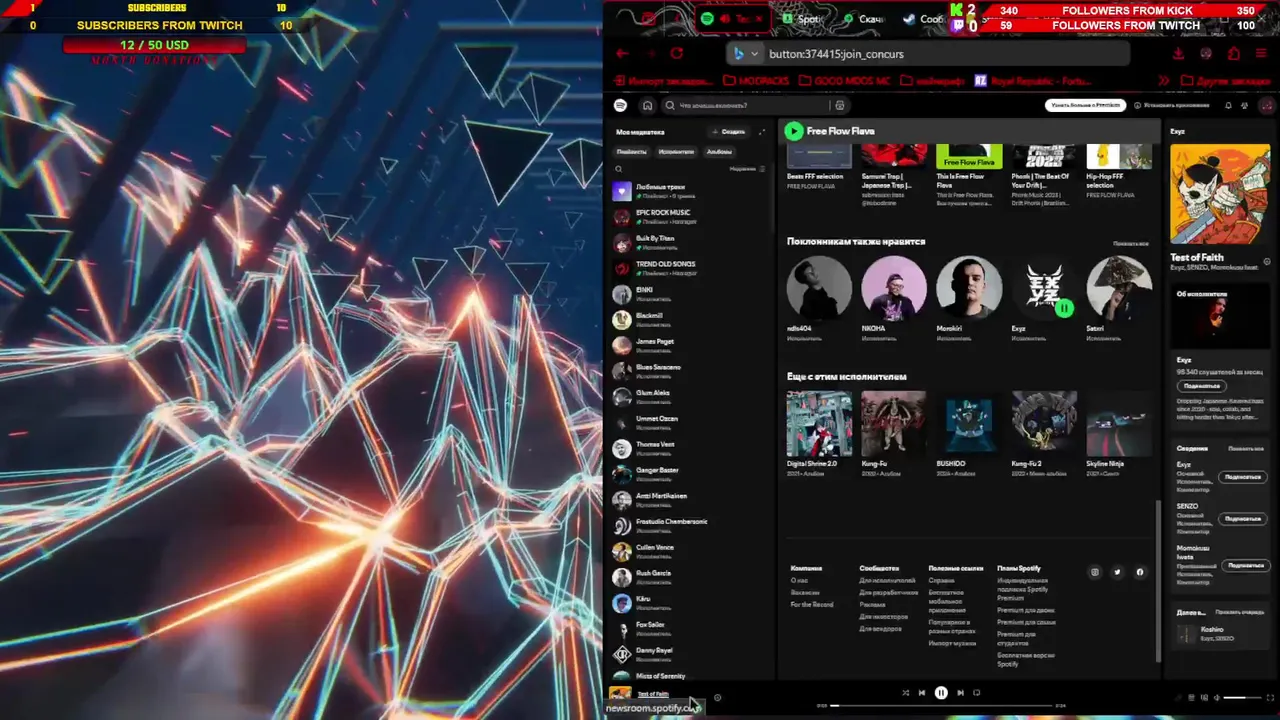Open the MODPACKS bookmark folder

coord(756,80)
